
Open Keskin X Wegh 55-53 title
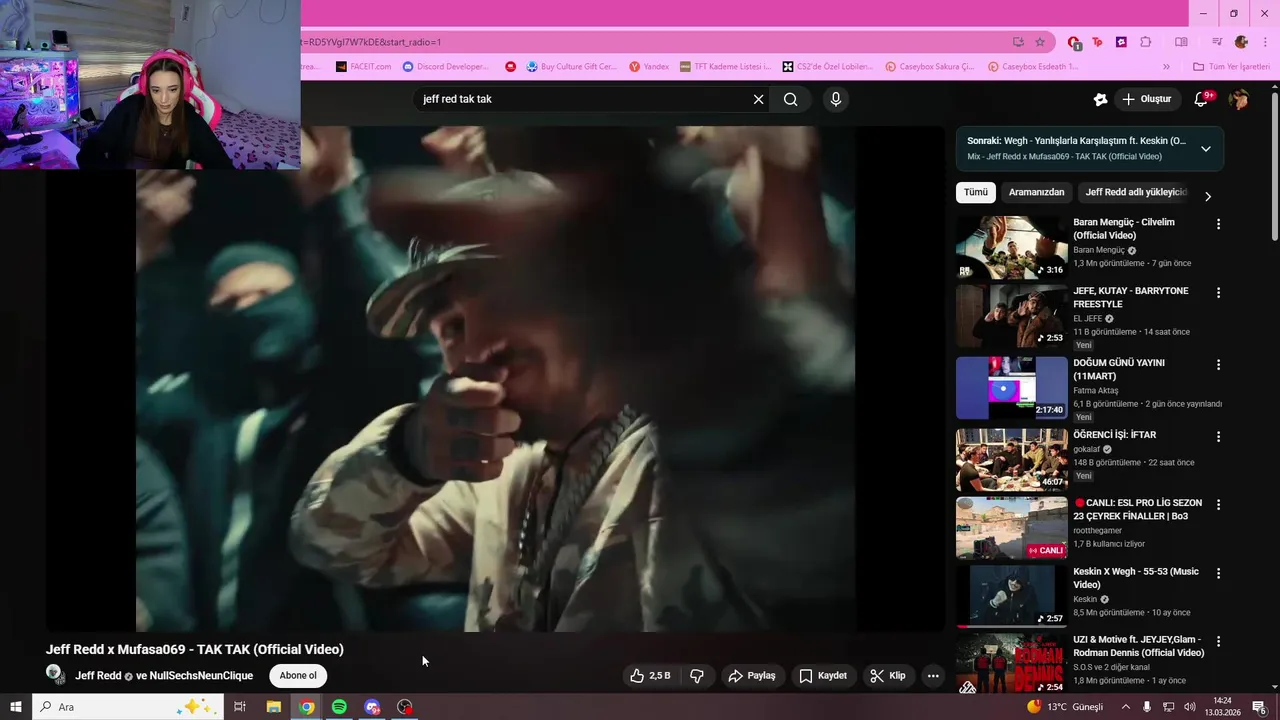coord(1136,578)
